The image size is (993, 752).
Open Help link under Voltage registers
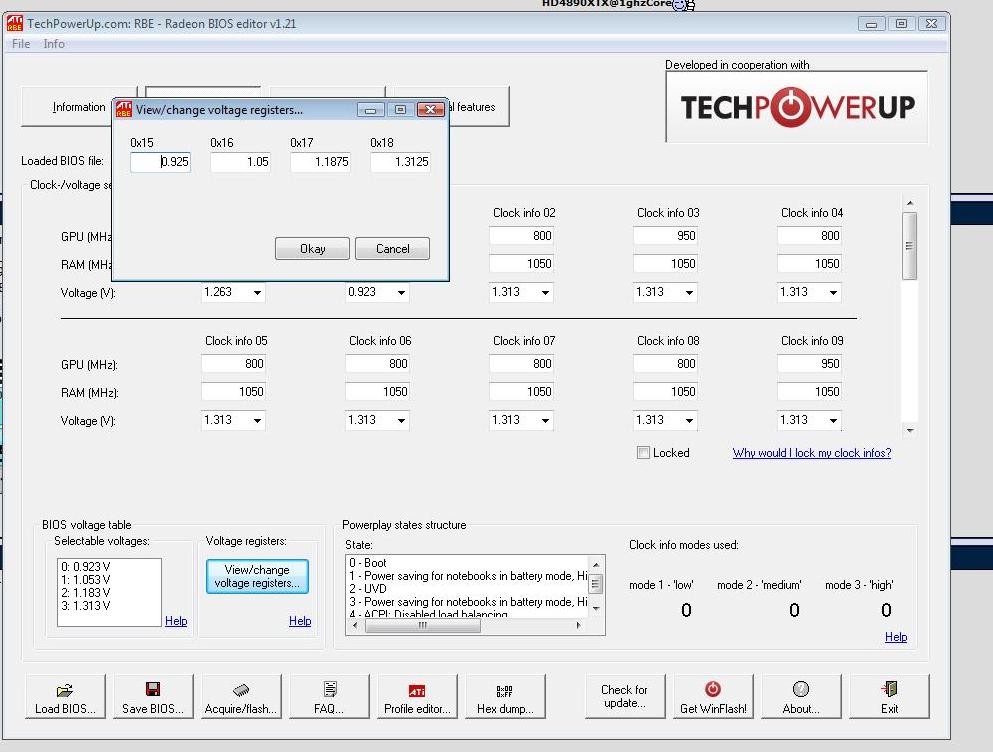[x=300, y=621]
